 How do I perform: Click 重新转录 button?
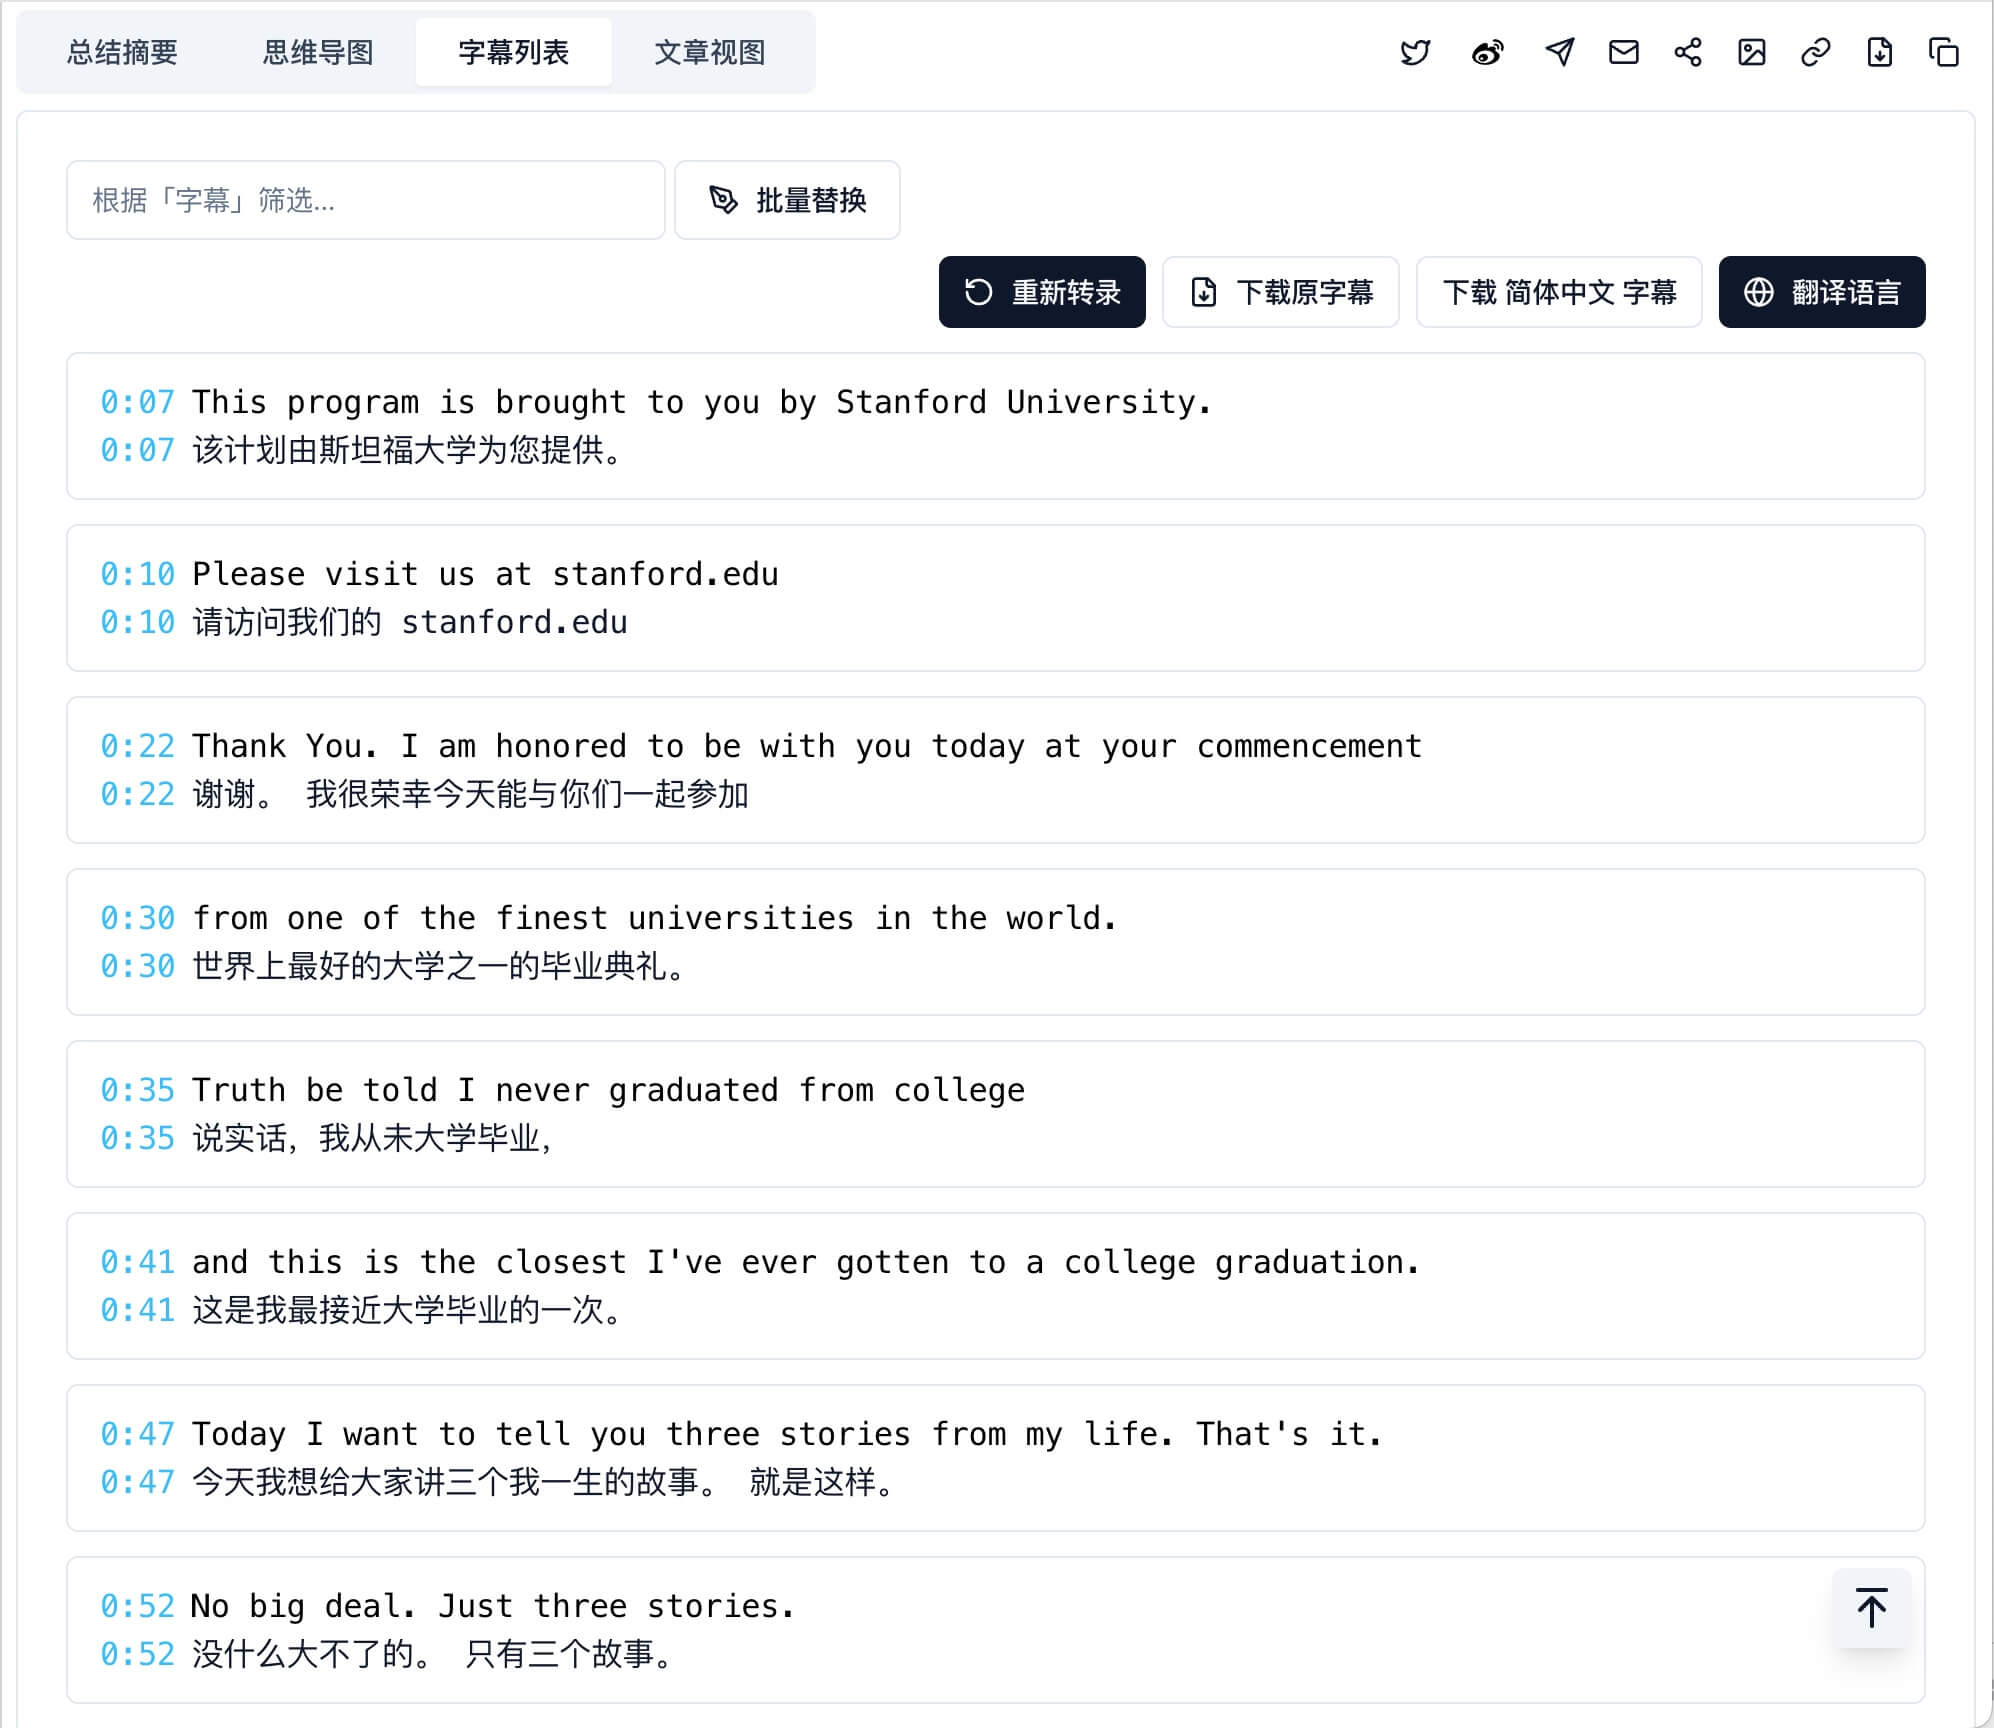coord(1042,292)
